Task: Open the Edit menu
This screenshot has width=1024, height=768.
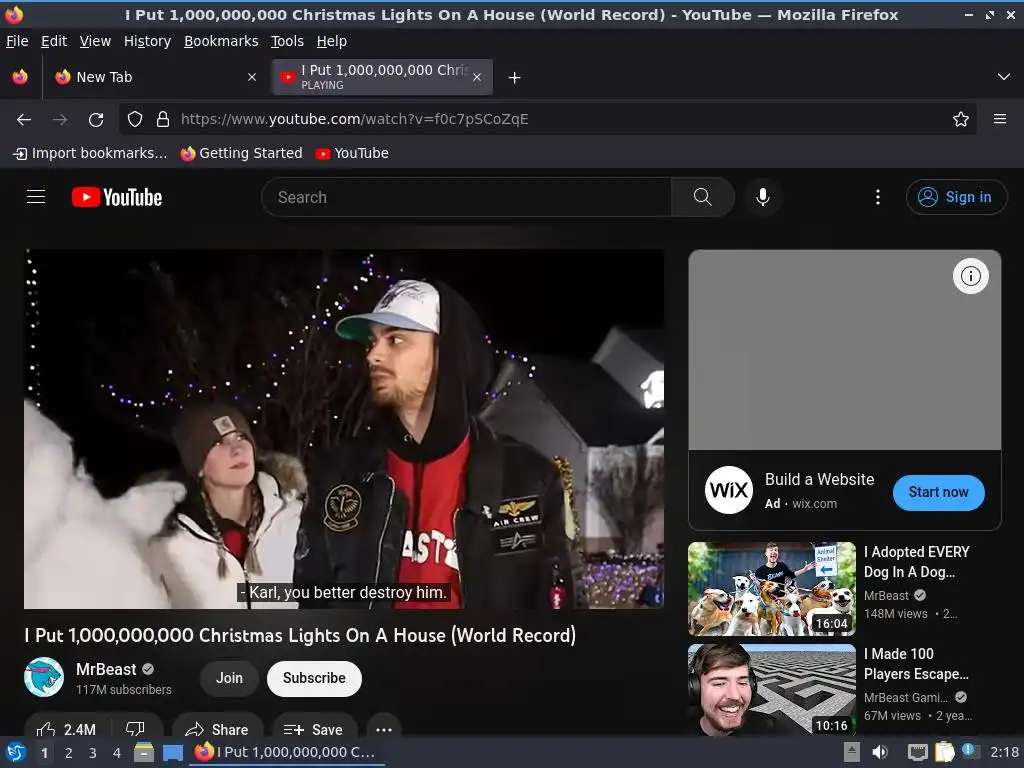Action: [x=54, y=41]
